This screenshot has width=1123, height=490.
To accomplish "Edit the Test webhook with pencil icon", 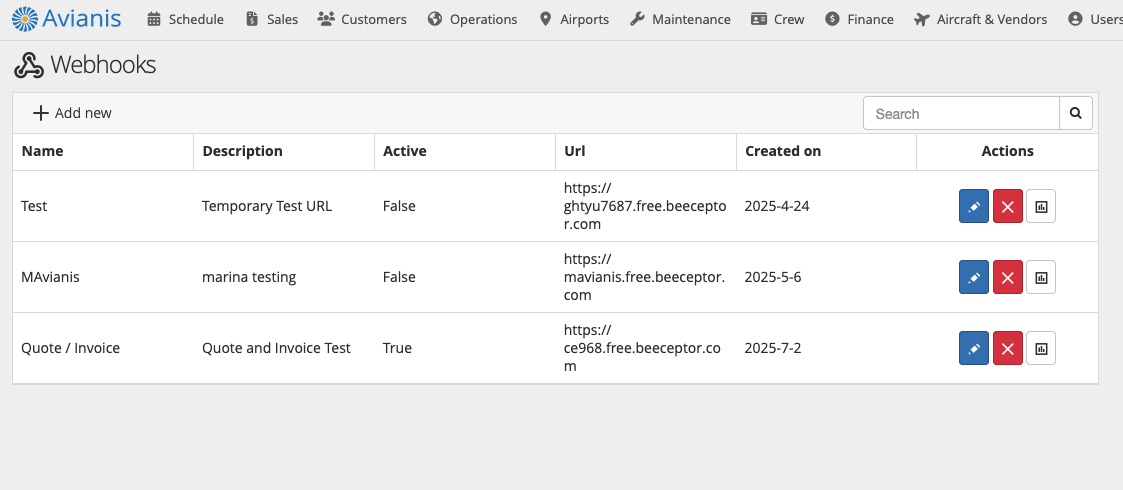I will (x=973, y=206).
